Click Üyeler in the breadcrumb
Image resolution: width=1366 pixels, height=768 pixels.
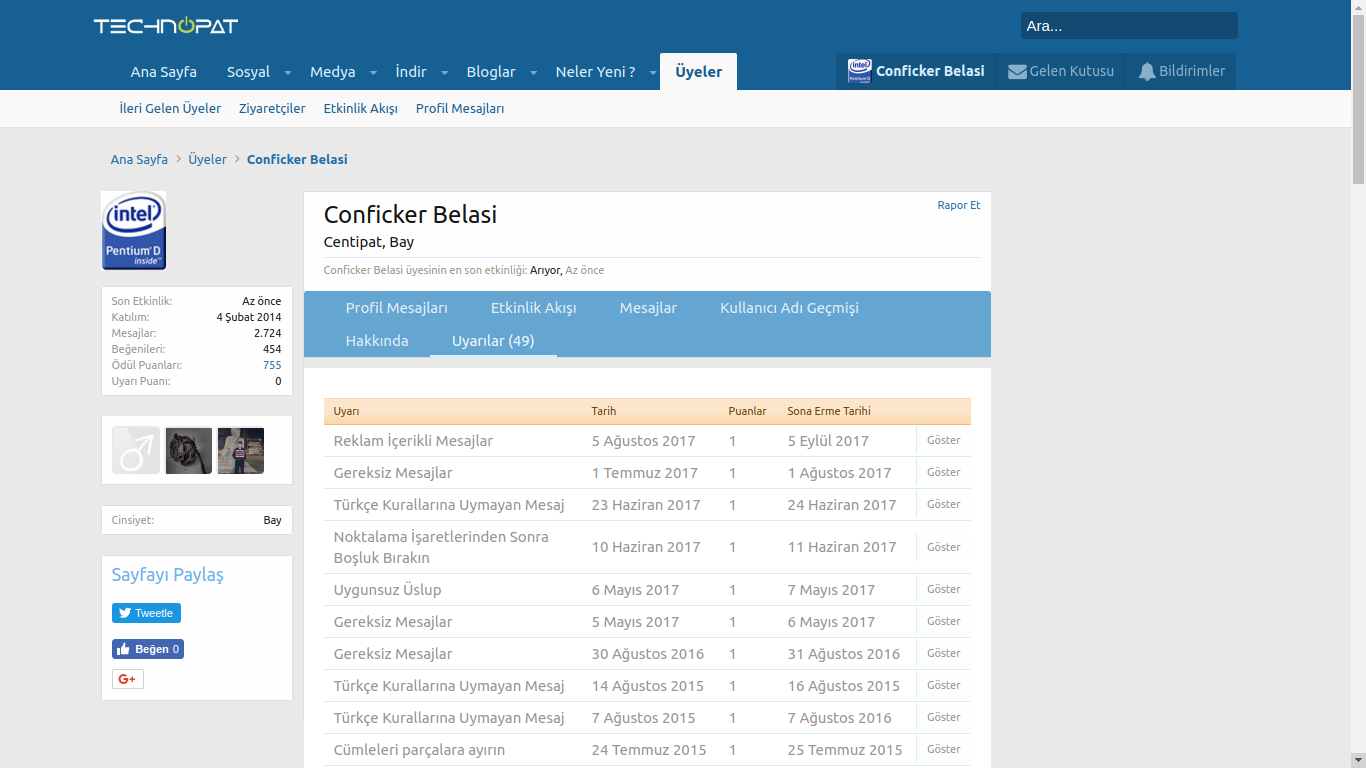coord(207,160)
